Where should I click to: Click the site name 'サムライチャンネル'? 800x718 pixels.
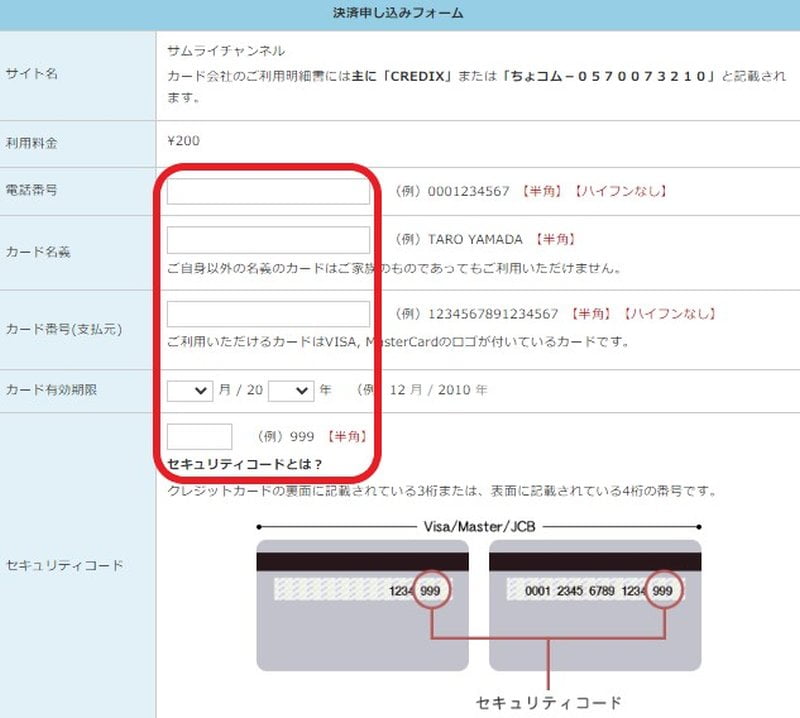coord(226,51)
